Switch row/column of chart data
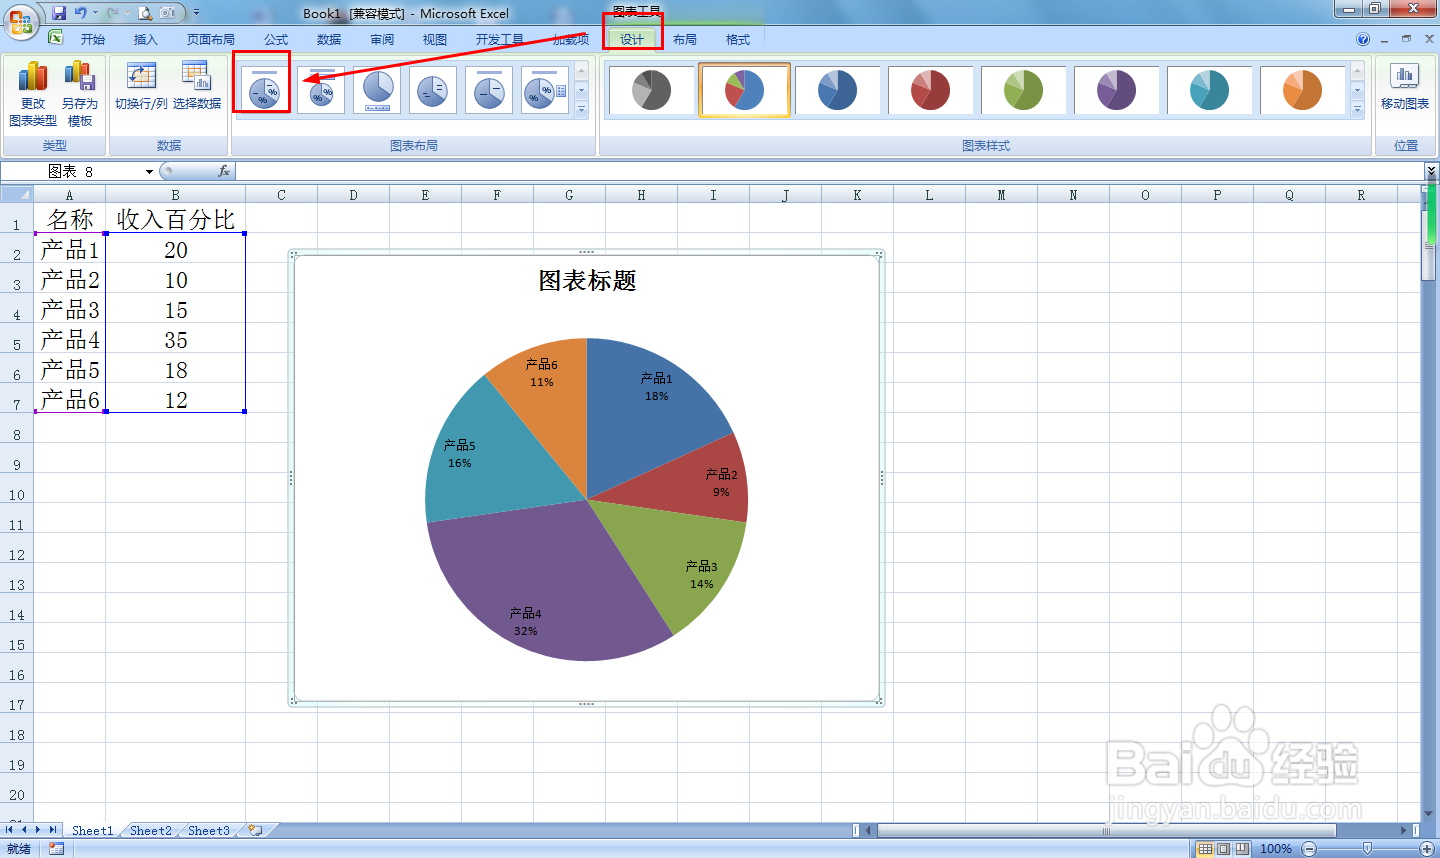Viewport: 1440px width, 858px height. (x=141, y=86)
